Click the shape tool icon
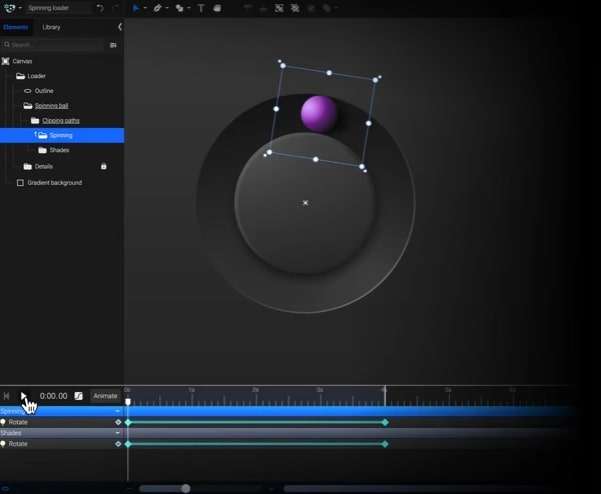This screenshot has height=494, width=601. coord(179,8)
